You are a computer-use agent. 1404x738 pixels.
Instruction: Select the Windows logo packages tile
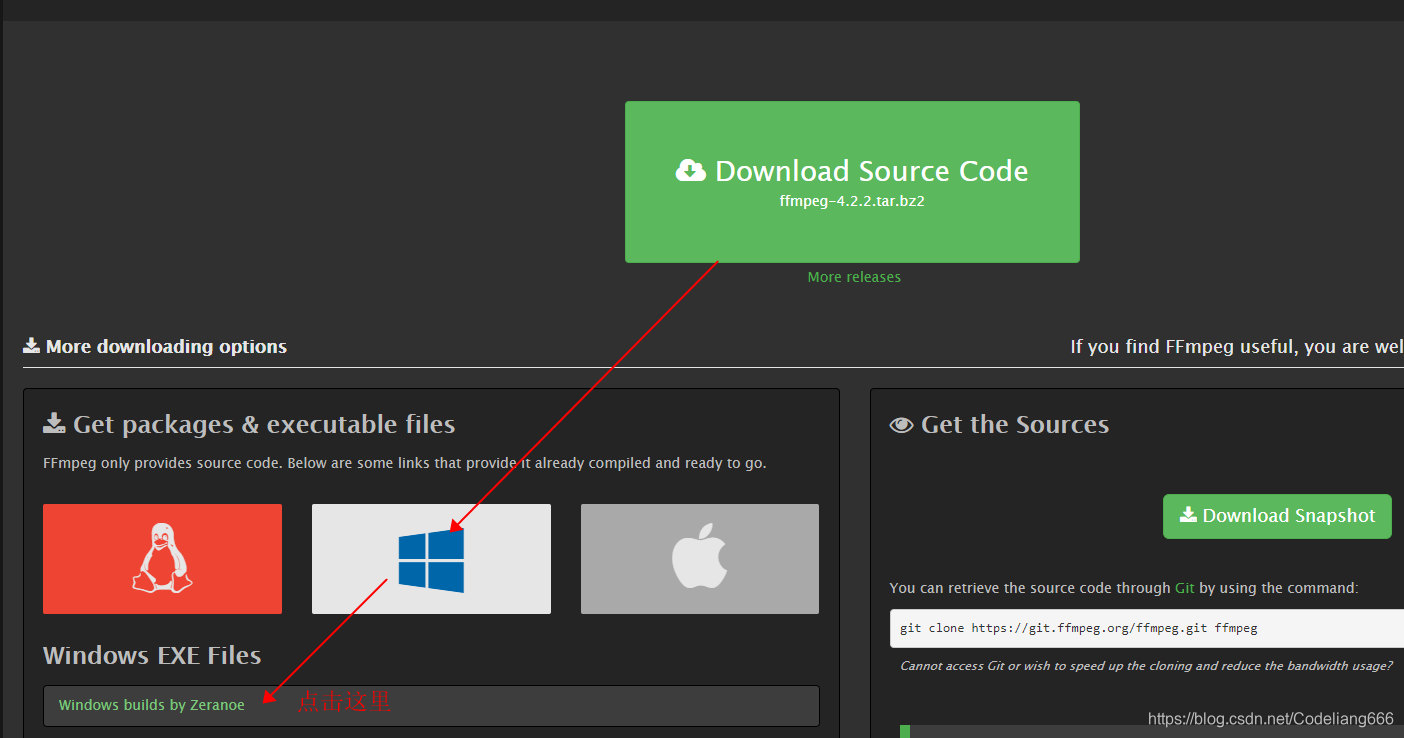click(431, 559)
